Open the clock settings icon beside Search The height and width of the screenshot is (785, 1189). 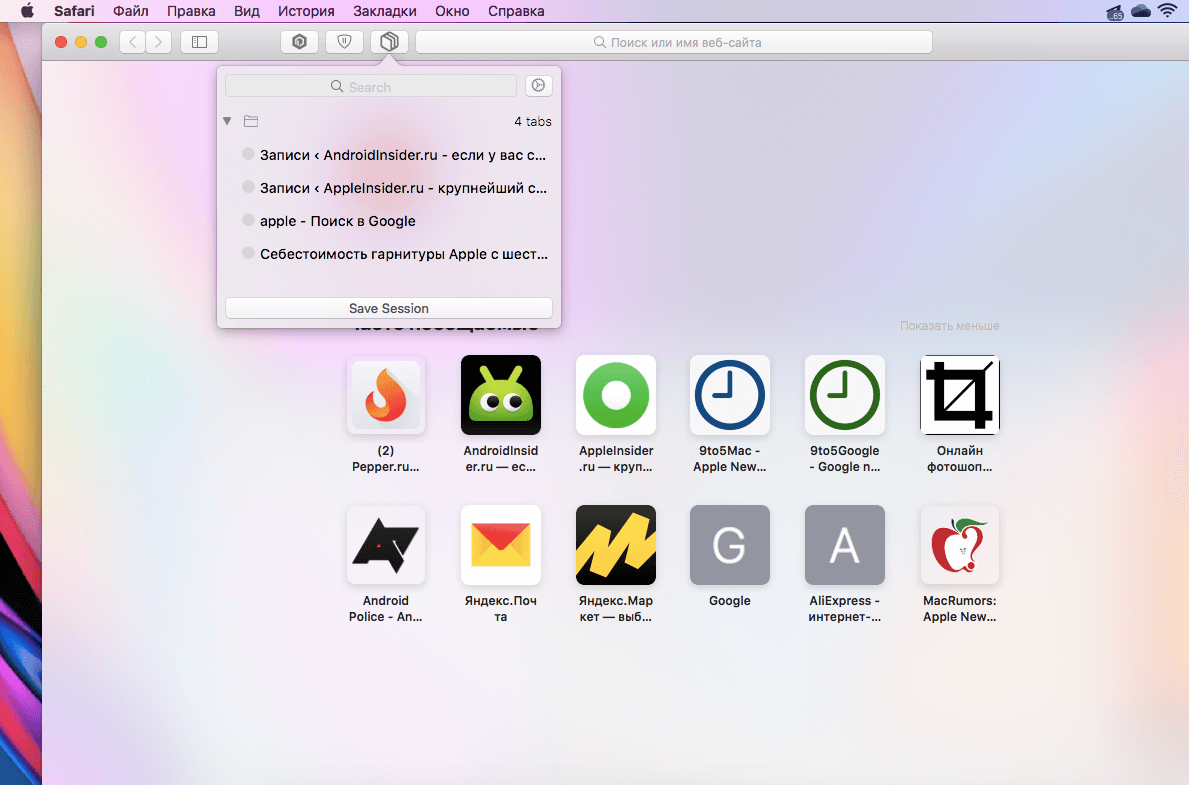coord(538,86)
